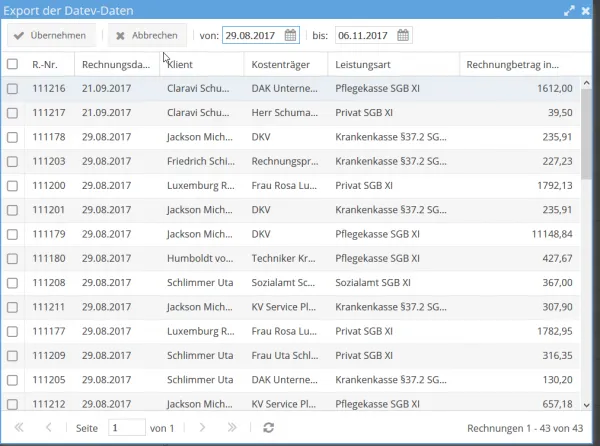Go to the last page with the double-right arrow
The image size is (600, 446).
(x=232, y=428)
